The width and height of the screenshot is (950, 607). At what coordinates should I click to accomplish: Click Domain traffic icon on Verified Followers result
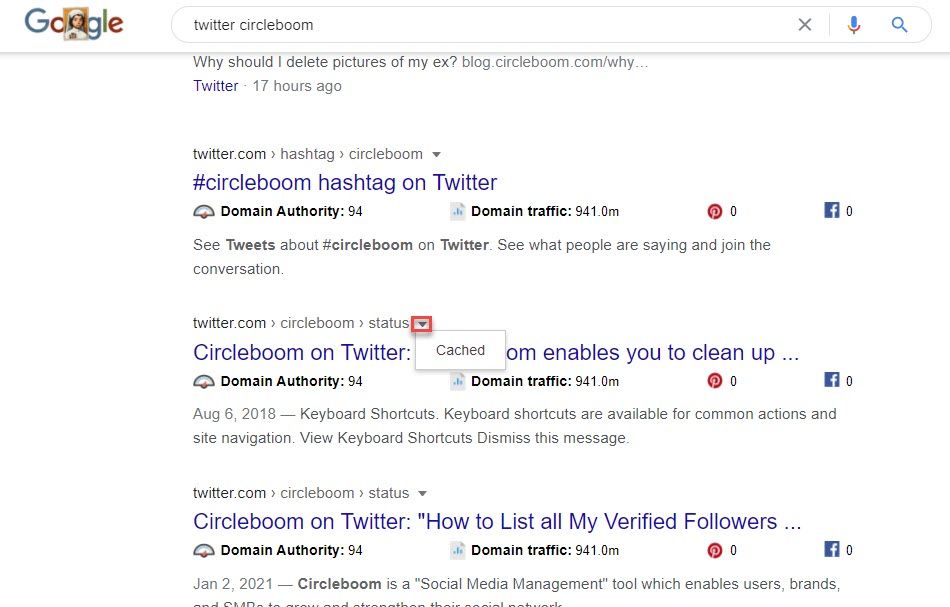458,550
